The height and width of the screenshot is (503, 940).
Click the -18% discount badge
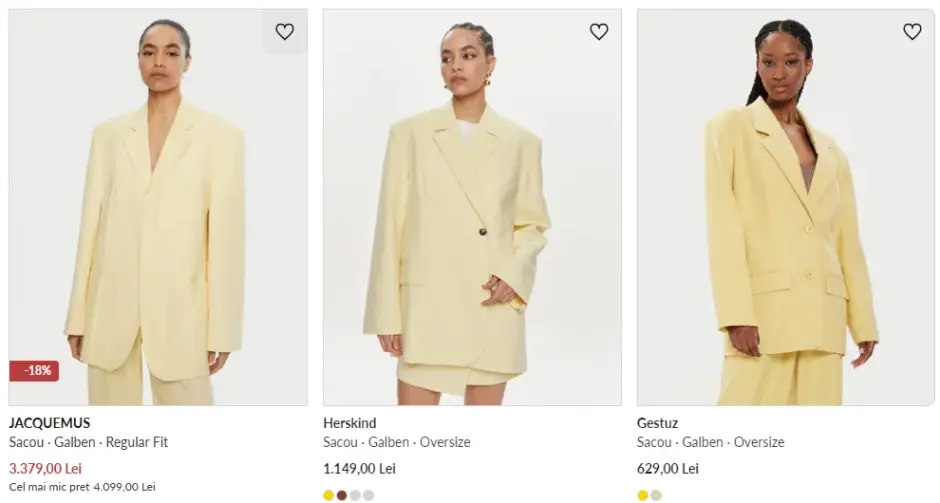click(x=34, y=370)
